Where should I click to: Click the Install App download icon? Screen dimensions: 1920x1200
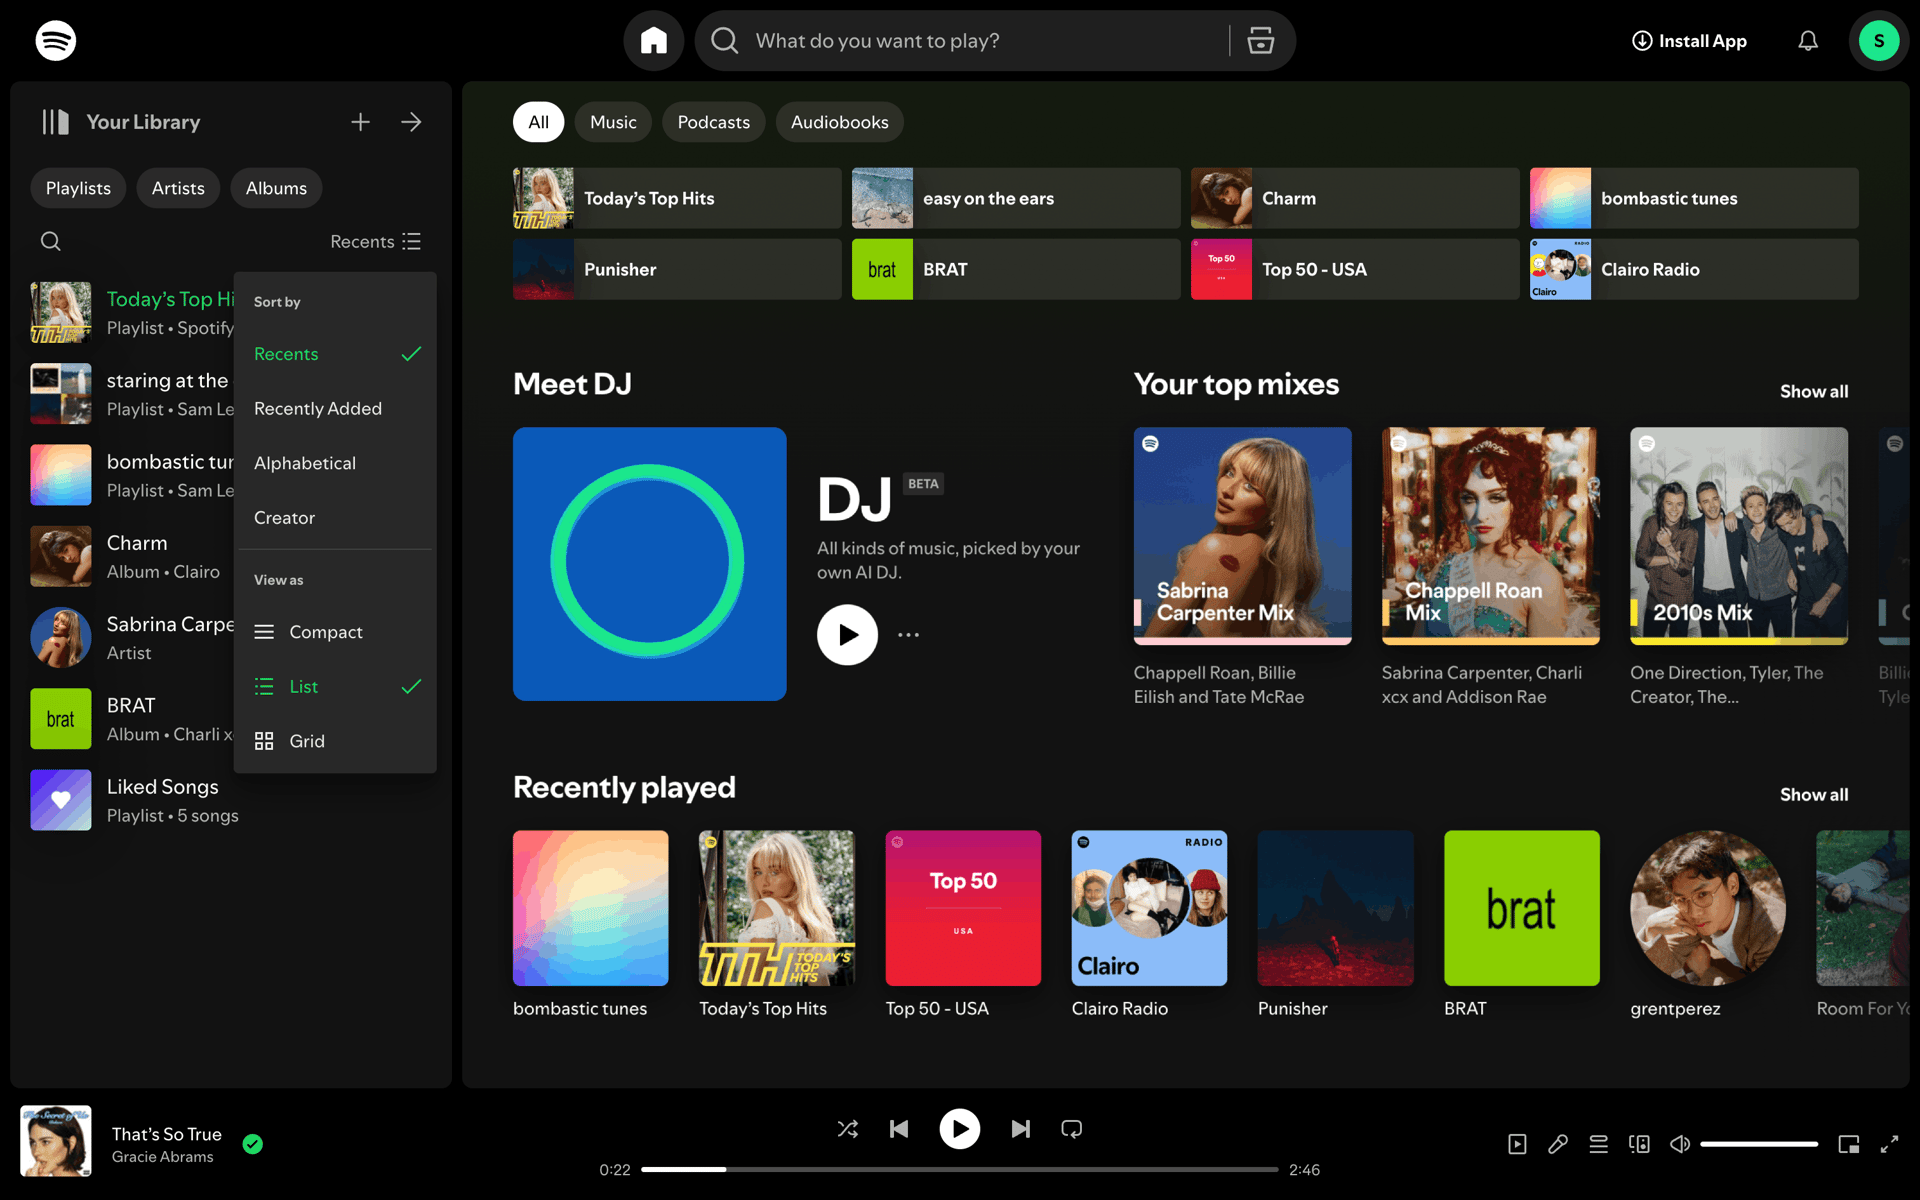[1642, 41]
